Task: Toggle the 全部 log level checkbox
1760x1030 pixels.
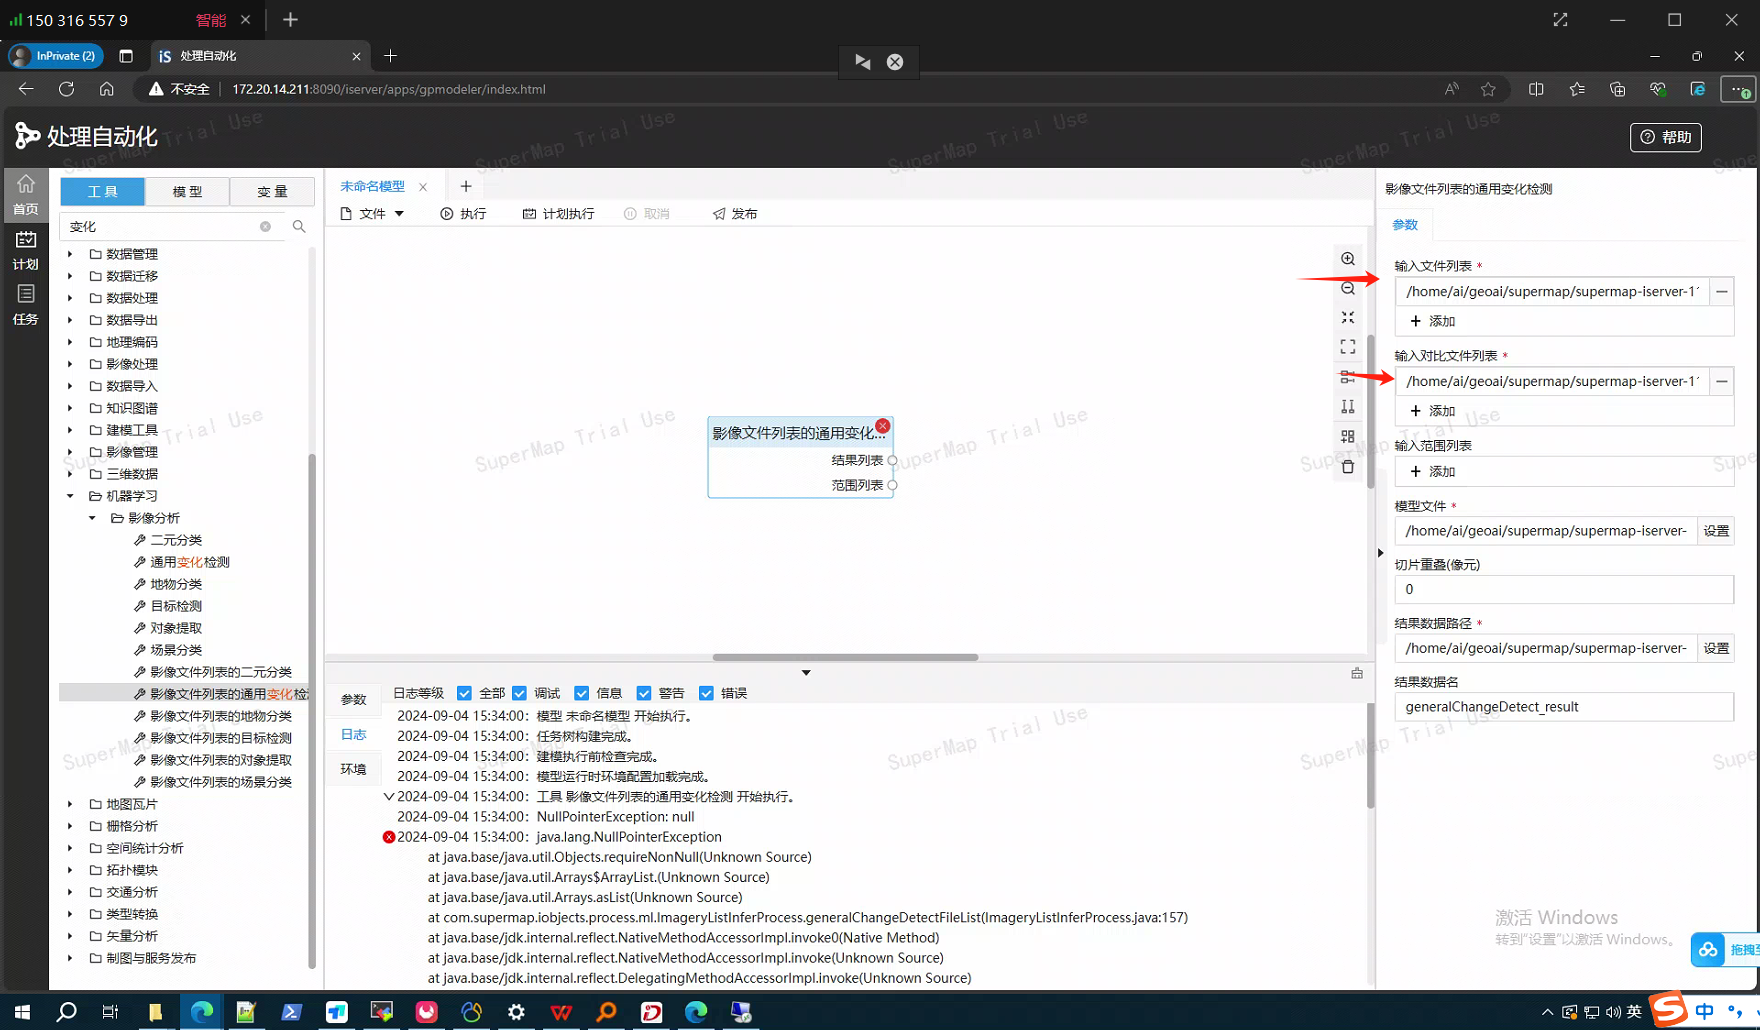Action: (464, 693)
